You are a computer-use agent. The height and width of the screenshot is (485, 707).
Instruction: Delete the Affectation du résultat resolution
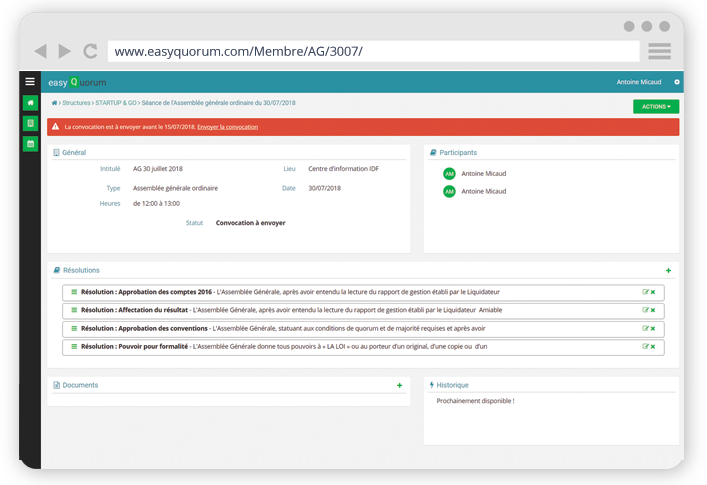tap(653, 310)
